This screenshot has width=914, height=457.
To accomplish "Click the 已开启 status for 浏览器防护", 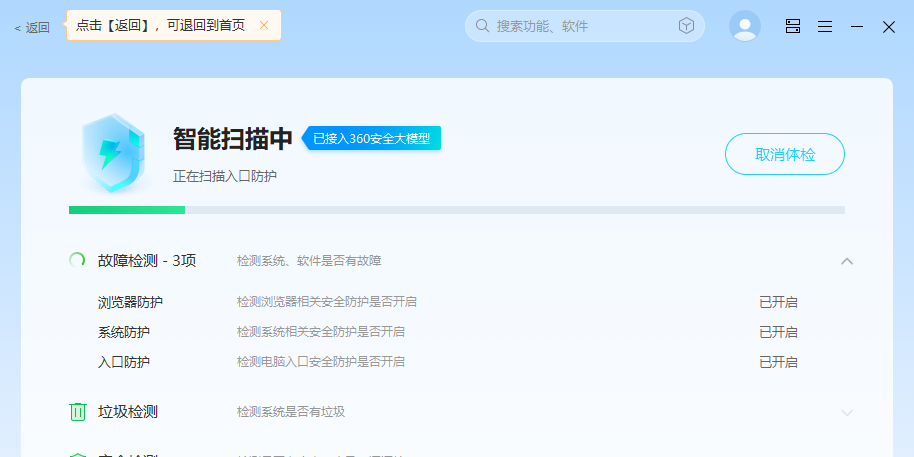I will pos(778,302).
